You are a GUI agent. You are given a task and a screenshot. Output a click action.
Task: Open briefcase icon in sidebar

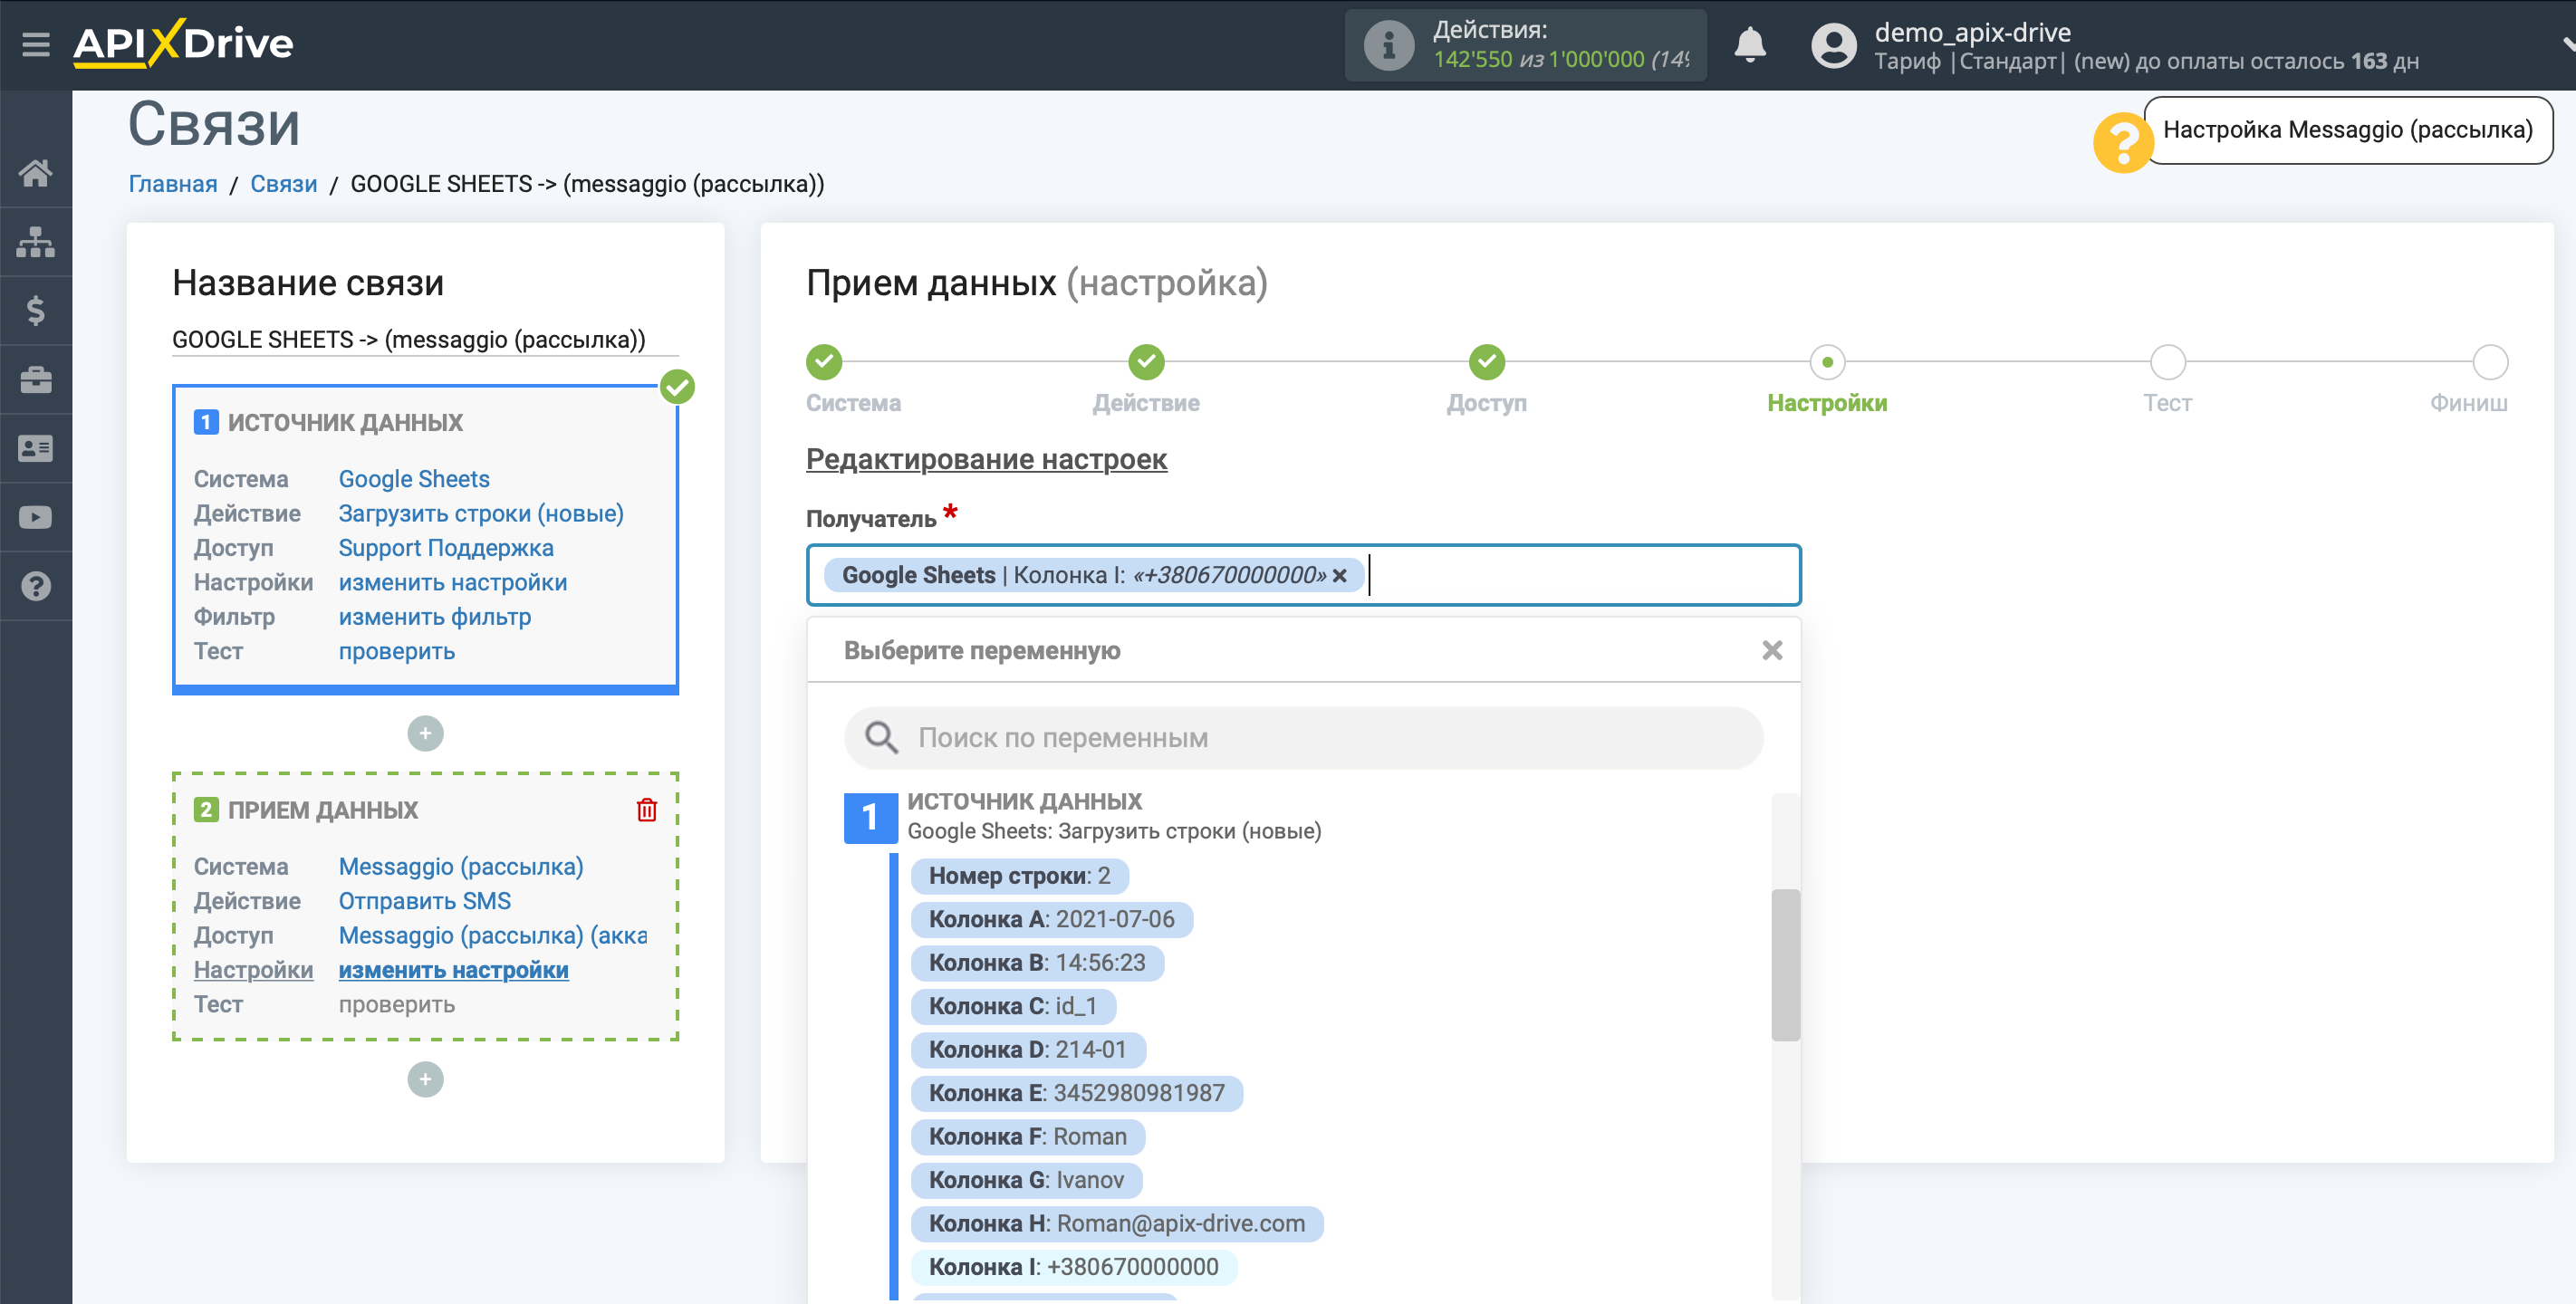point(36,380)
